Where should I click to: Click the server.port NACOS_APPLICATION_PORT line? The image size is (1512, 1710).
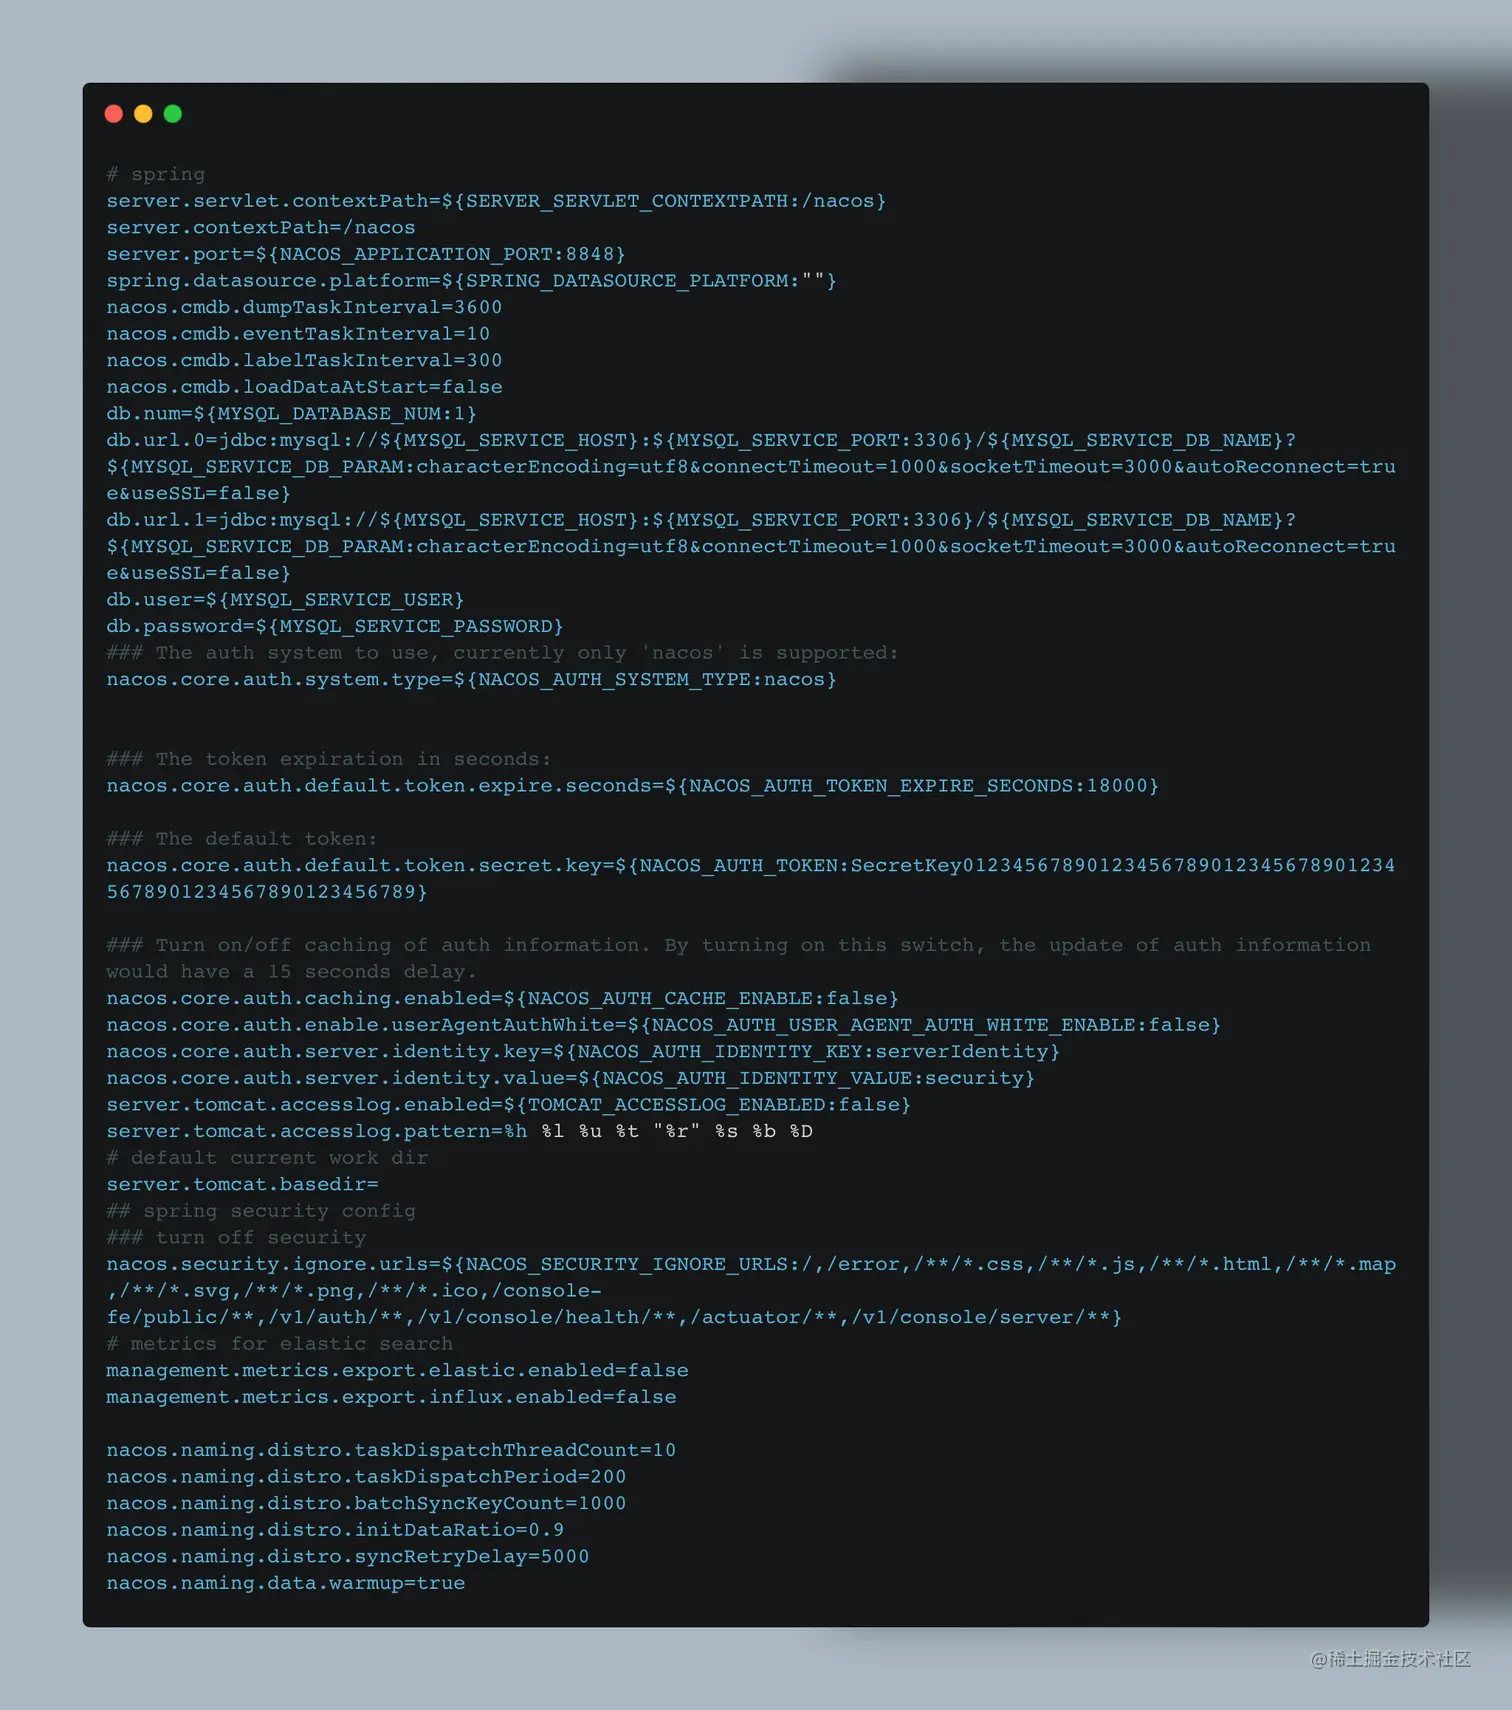coord(366,254)
